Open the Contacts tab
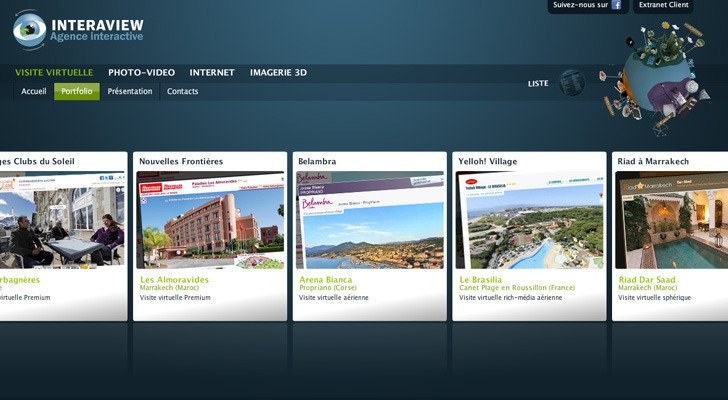Viewport: 728px width, 400px height. (x=182, y=92)
